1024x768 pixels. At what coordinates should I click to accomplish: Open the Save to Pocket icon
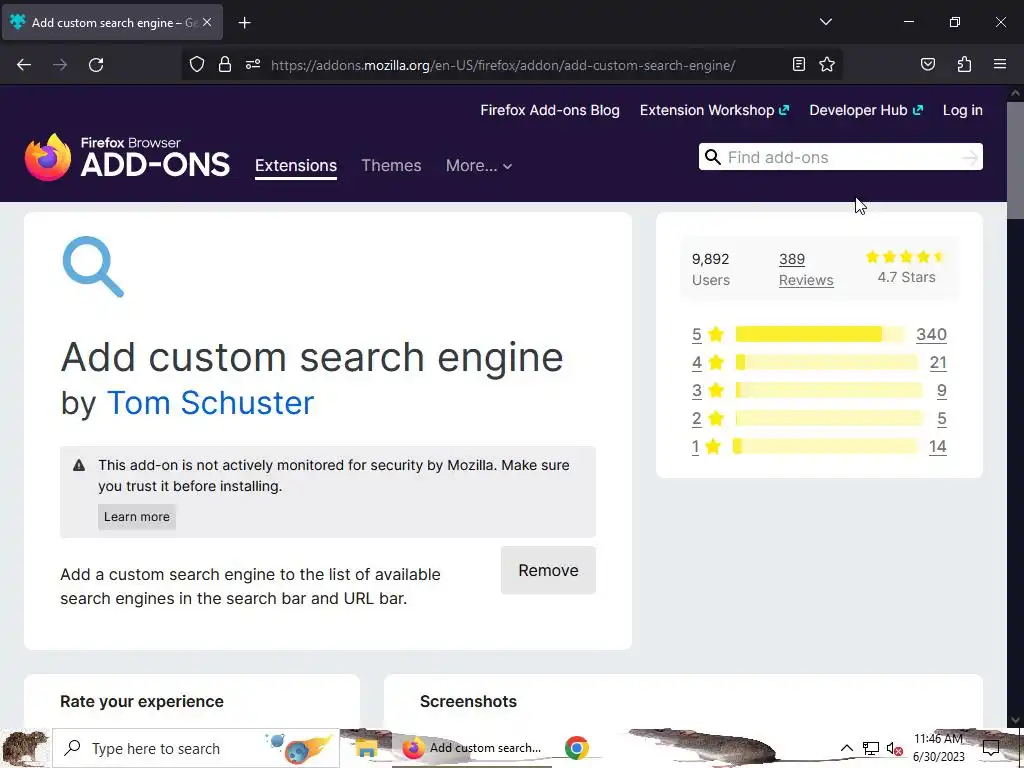tap(927, 64)
